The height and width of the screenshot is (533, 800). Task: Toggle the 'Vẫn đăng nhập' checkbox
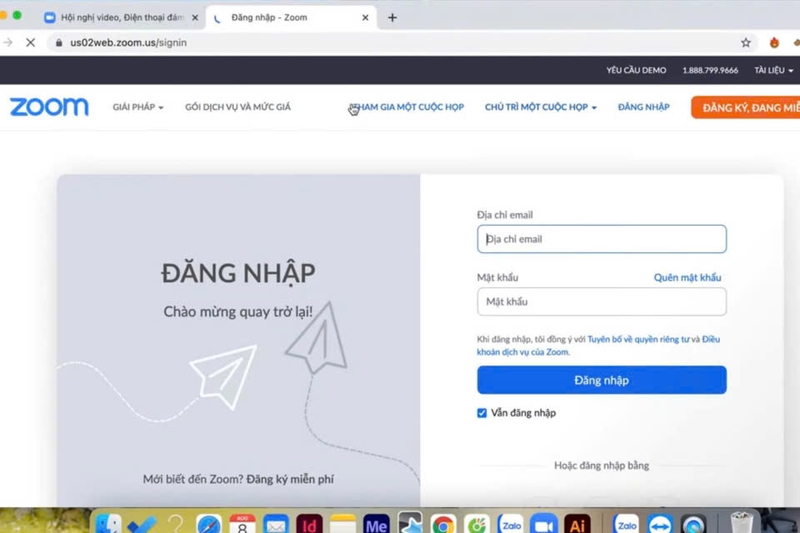click(482, 413)
